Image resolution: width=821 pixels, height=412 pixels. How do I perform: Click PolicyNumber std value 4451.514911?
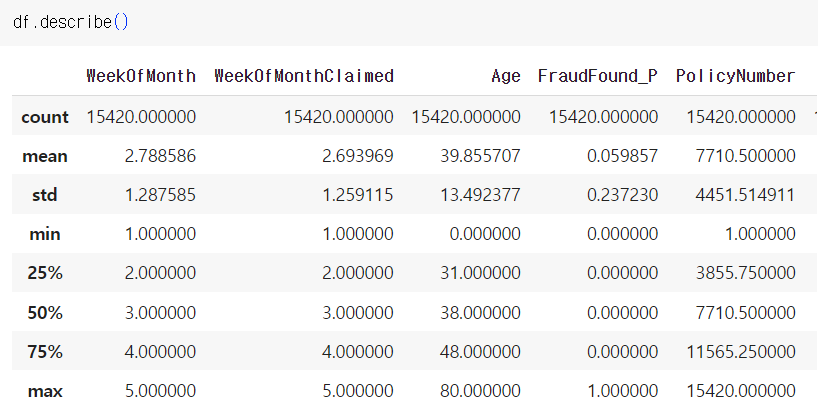tap(745, 195)
